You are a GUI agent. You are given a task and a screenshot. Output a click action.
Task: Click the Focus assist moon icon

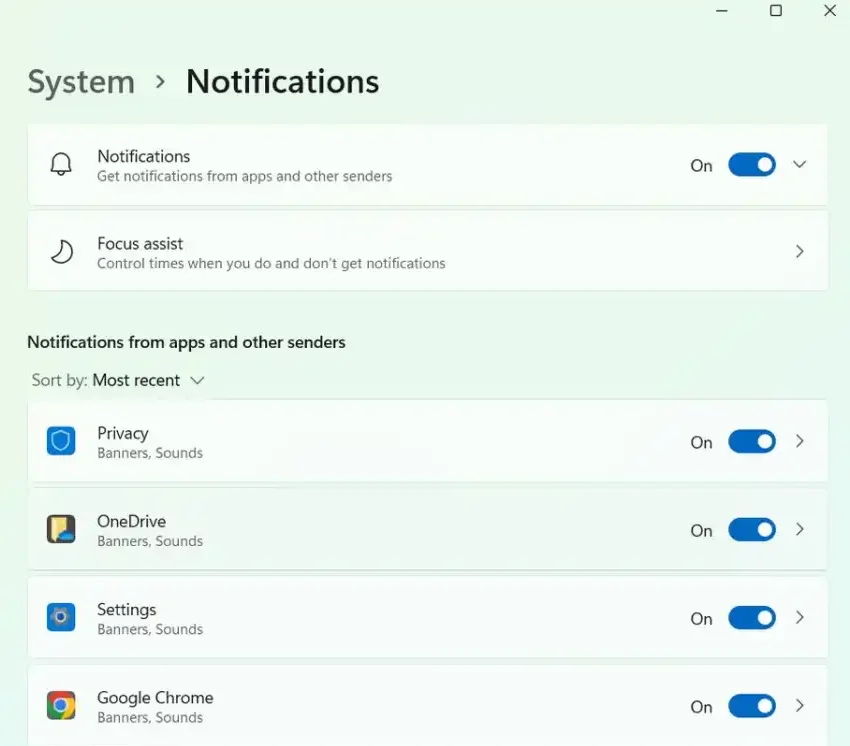tap(62, 251)
